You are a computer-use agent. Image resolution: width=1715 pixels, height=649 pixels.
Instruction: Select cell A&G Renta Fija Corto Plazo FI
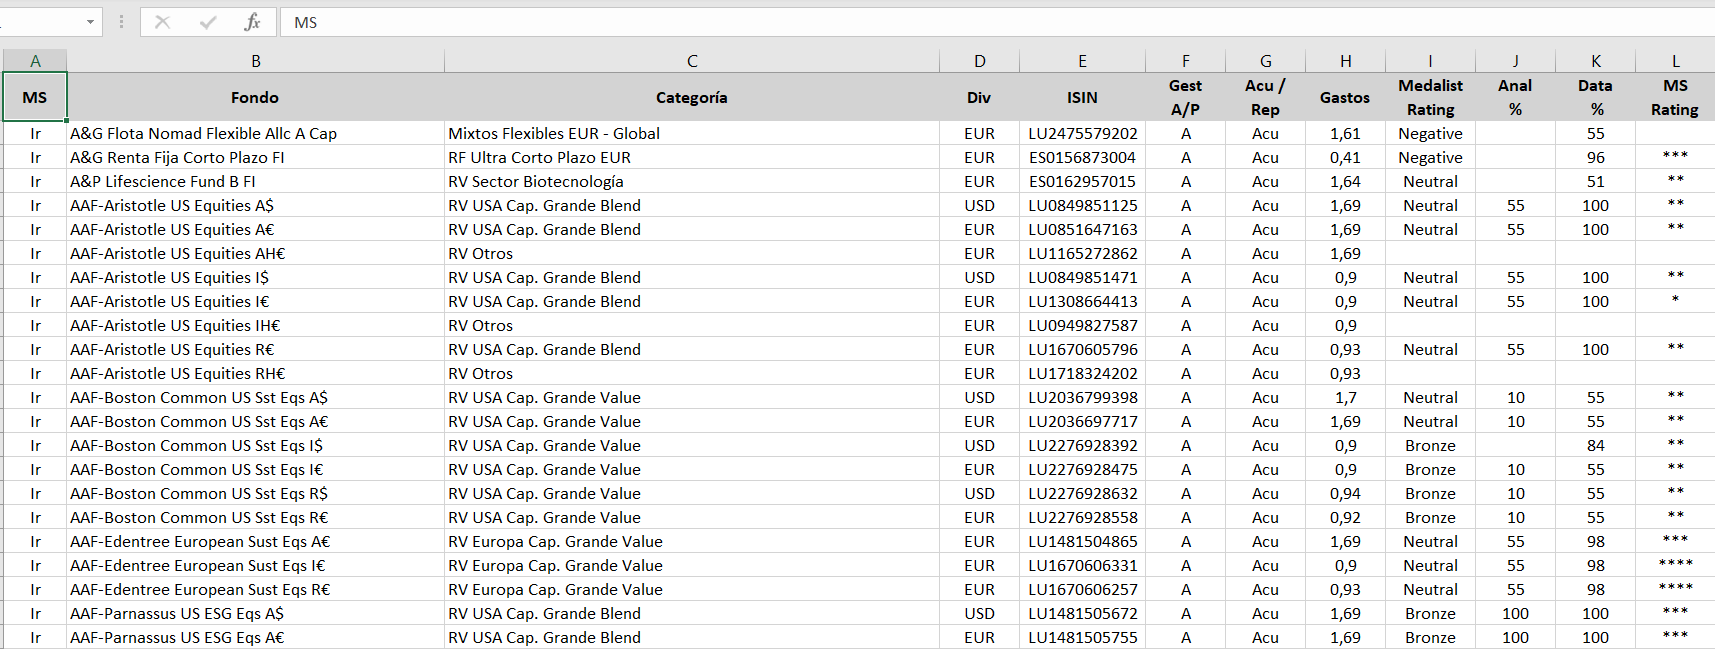tap(256, 157)
